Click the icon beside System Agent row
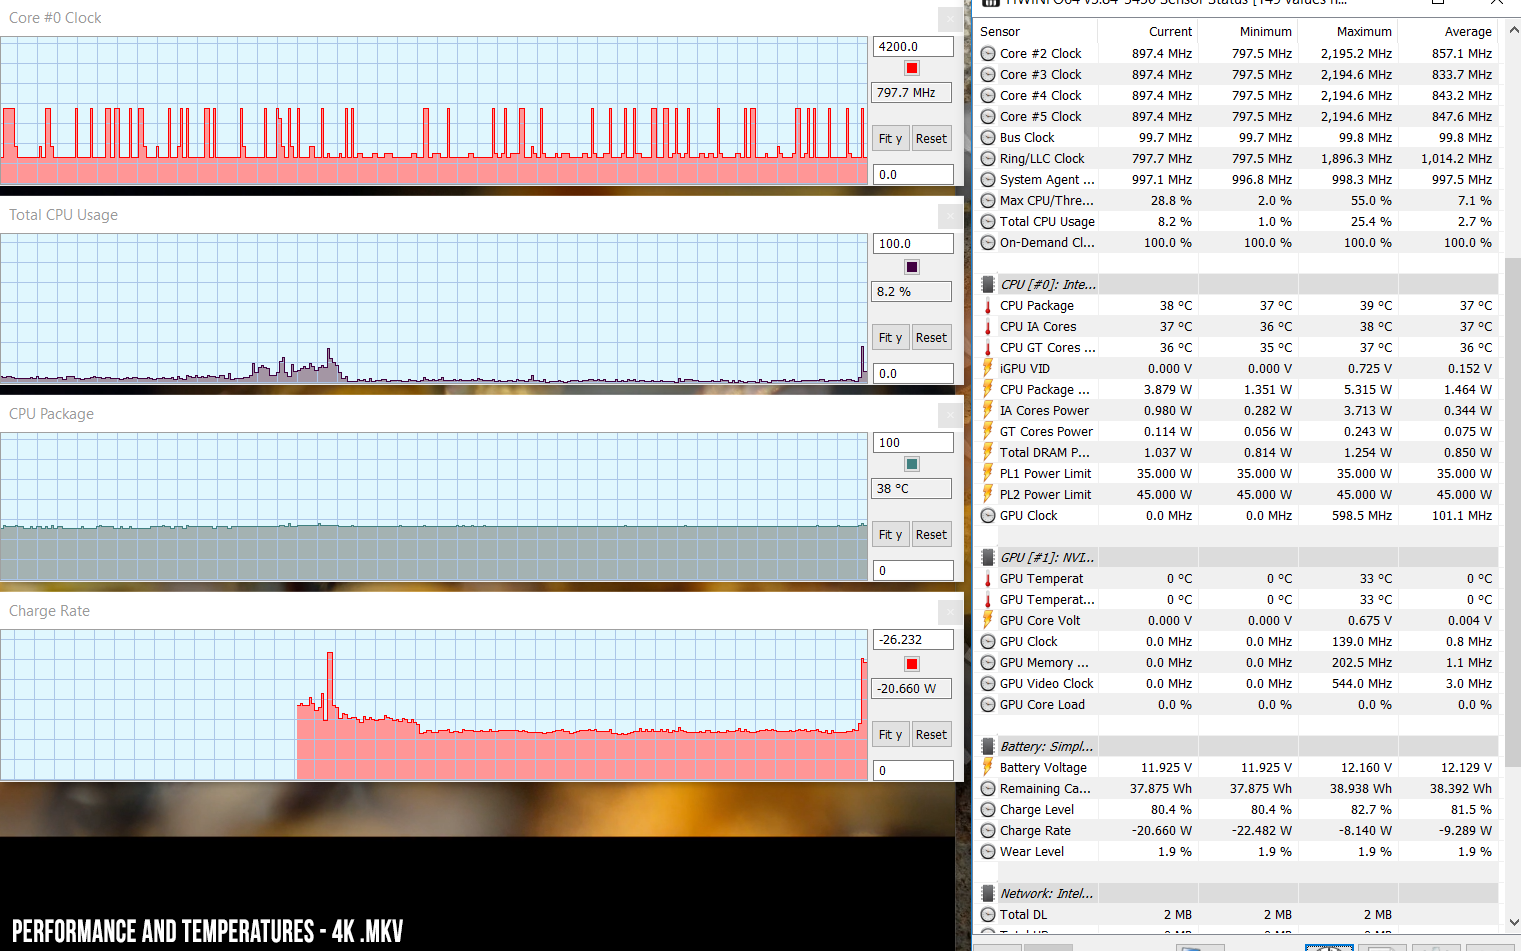 (x=988, y=180)
